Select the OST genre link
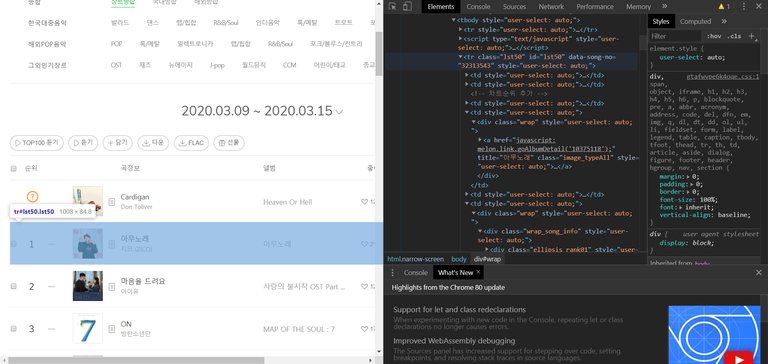 116,65
